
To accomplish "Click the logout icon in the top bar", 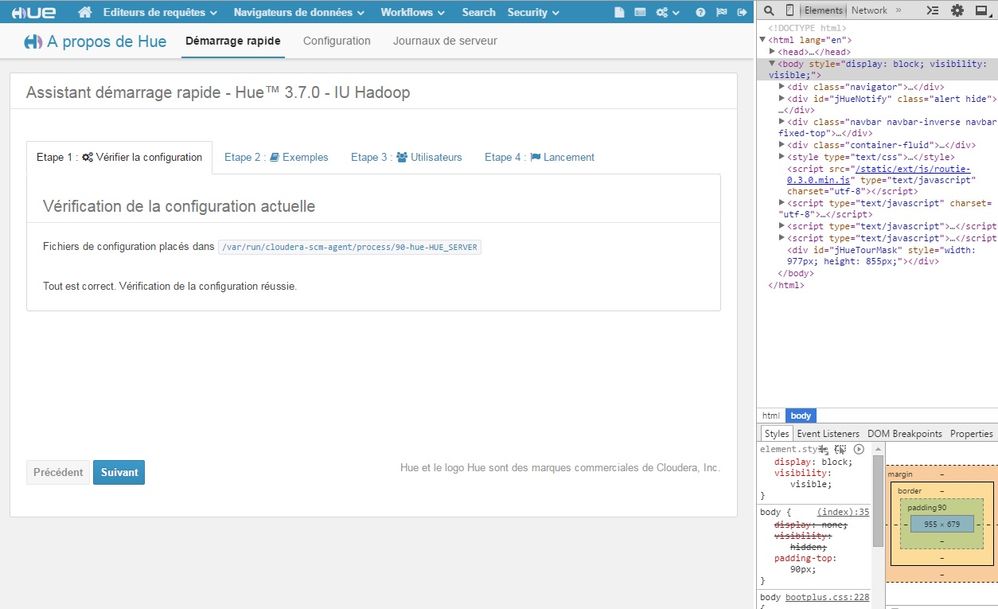I will [x=743, y=11].
